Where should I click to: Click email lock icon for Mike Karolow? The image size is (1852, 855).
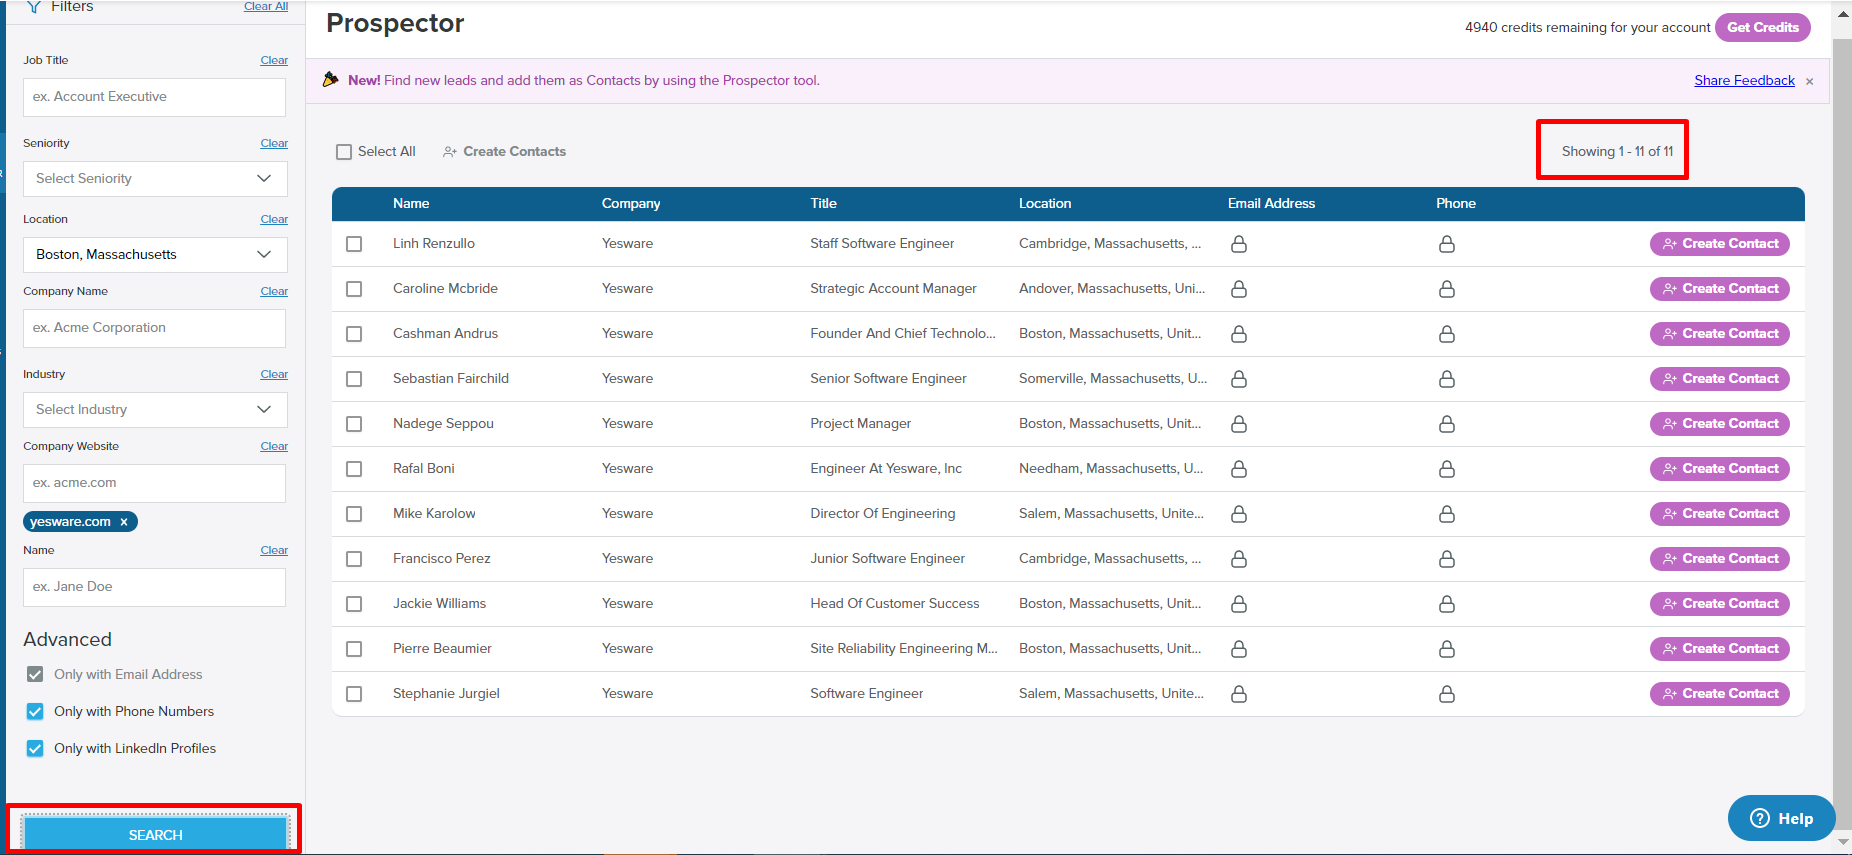(x=1238, y=514)
